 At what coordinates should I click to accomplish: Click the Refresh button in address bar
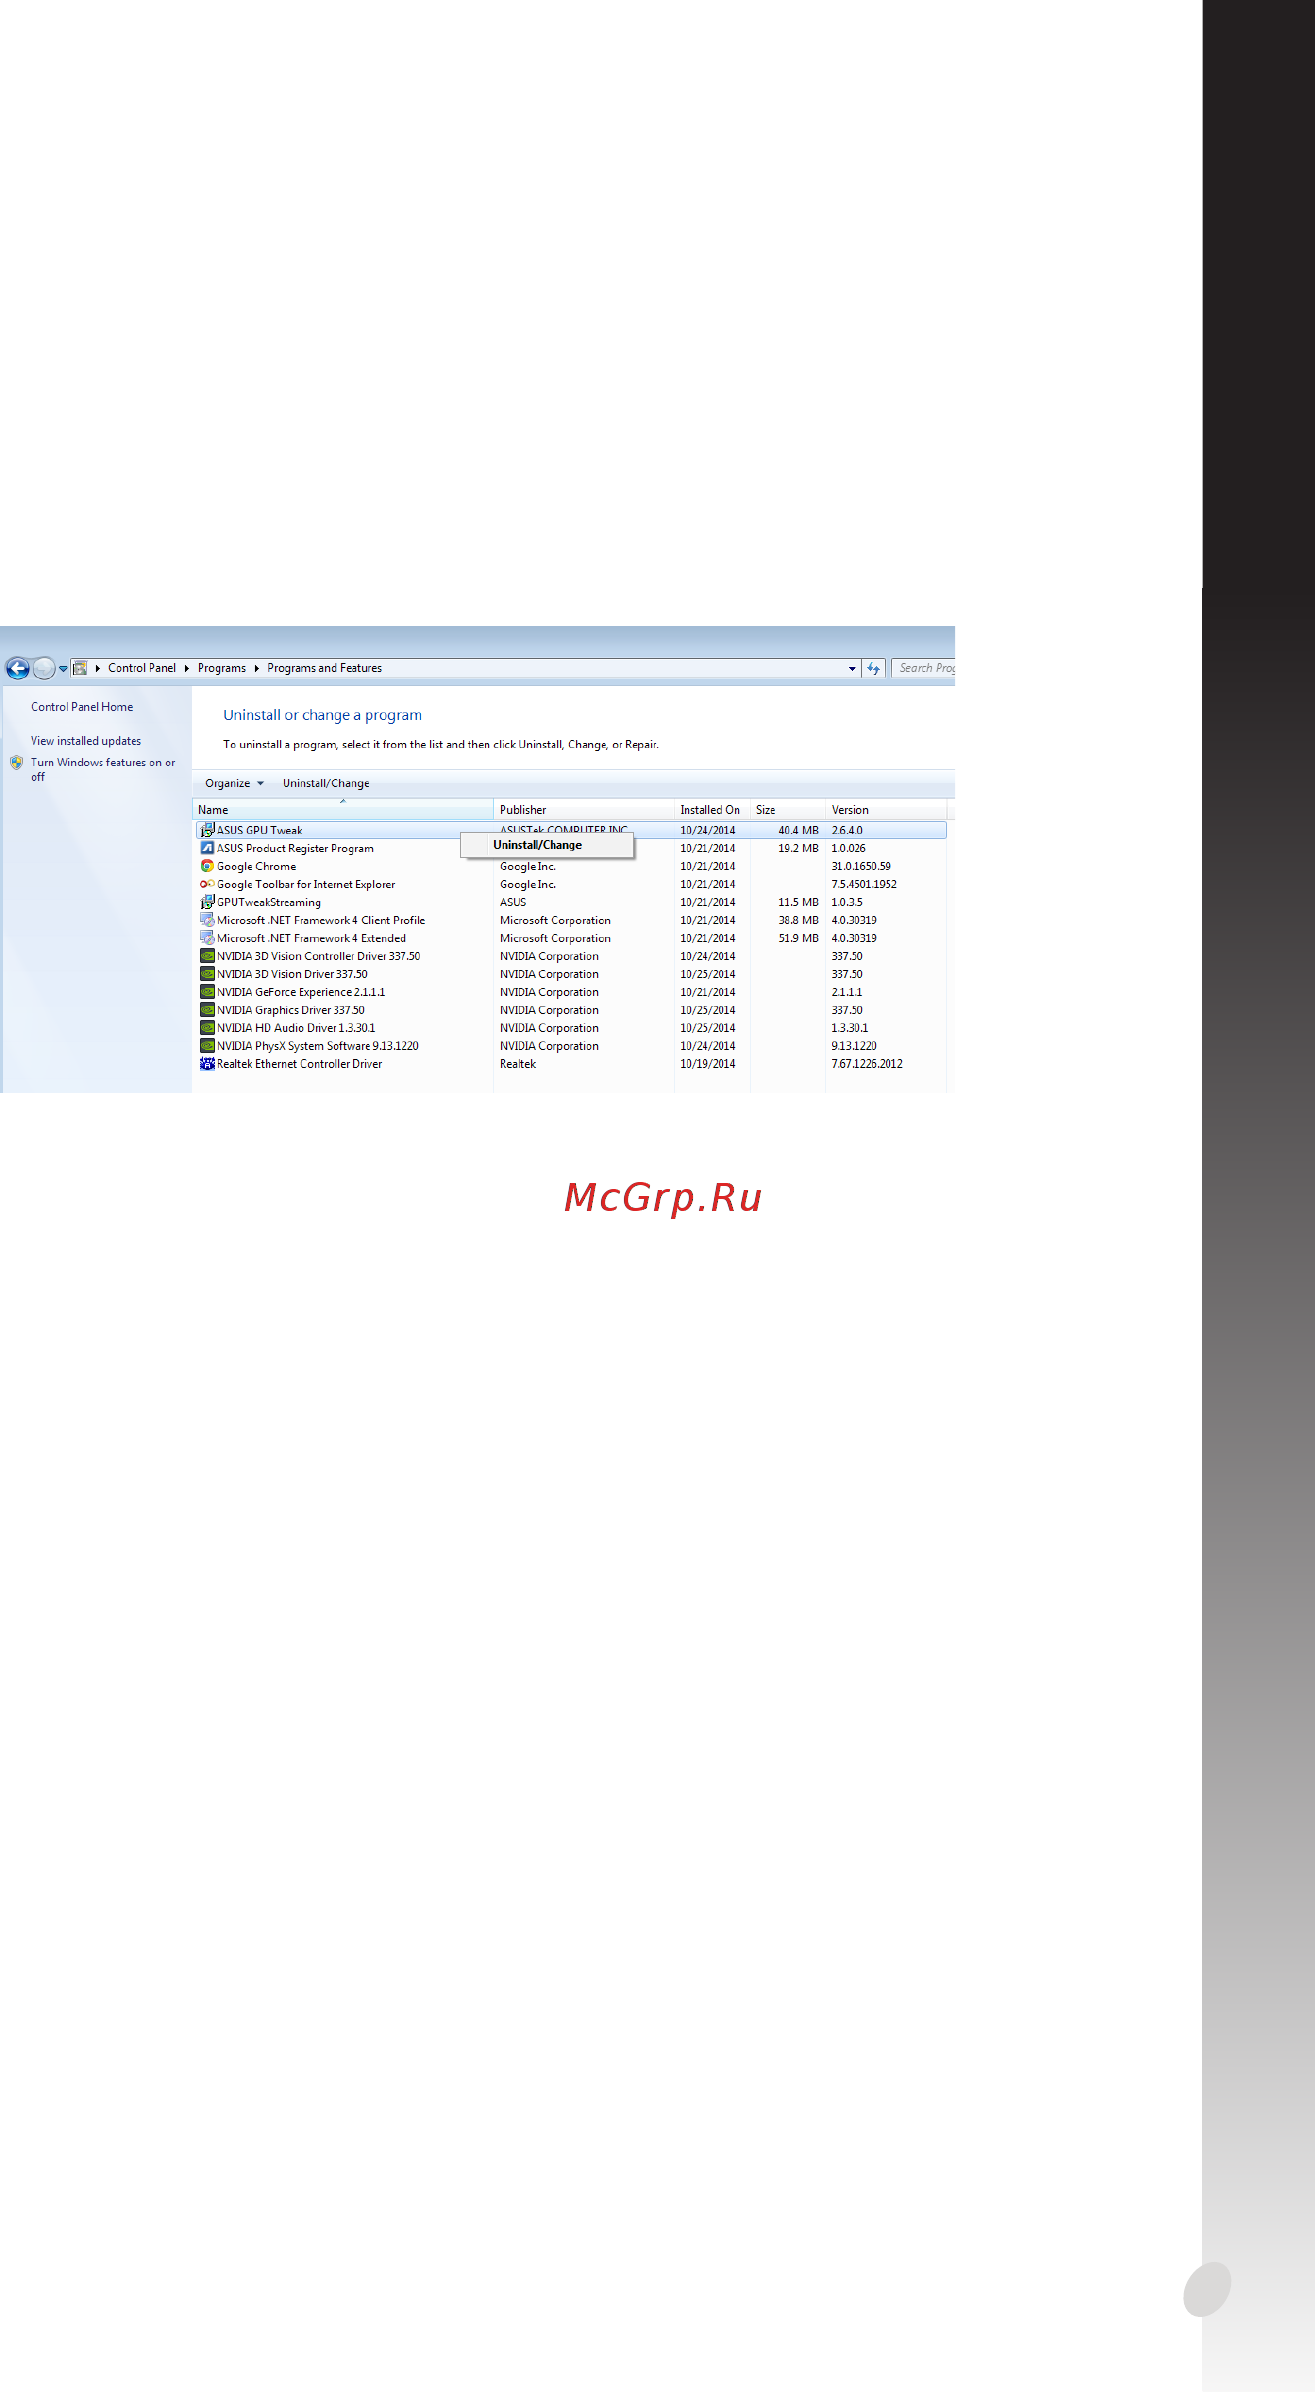[x=874, y=668]
